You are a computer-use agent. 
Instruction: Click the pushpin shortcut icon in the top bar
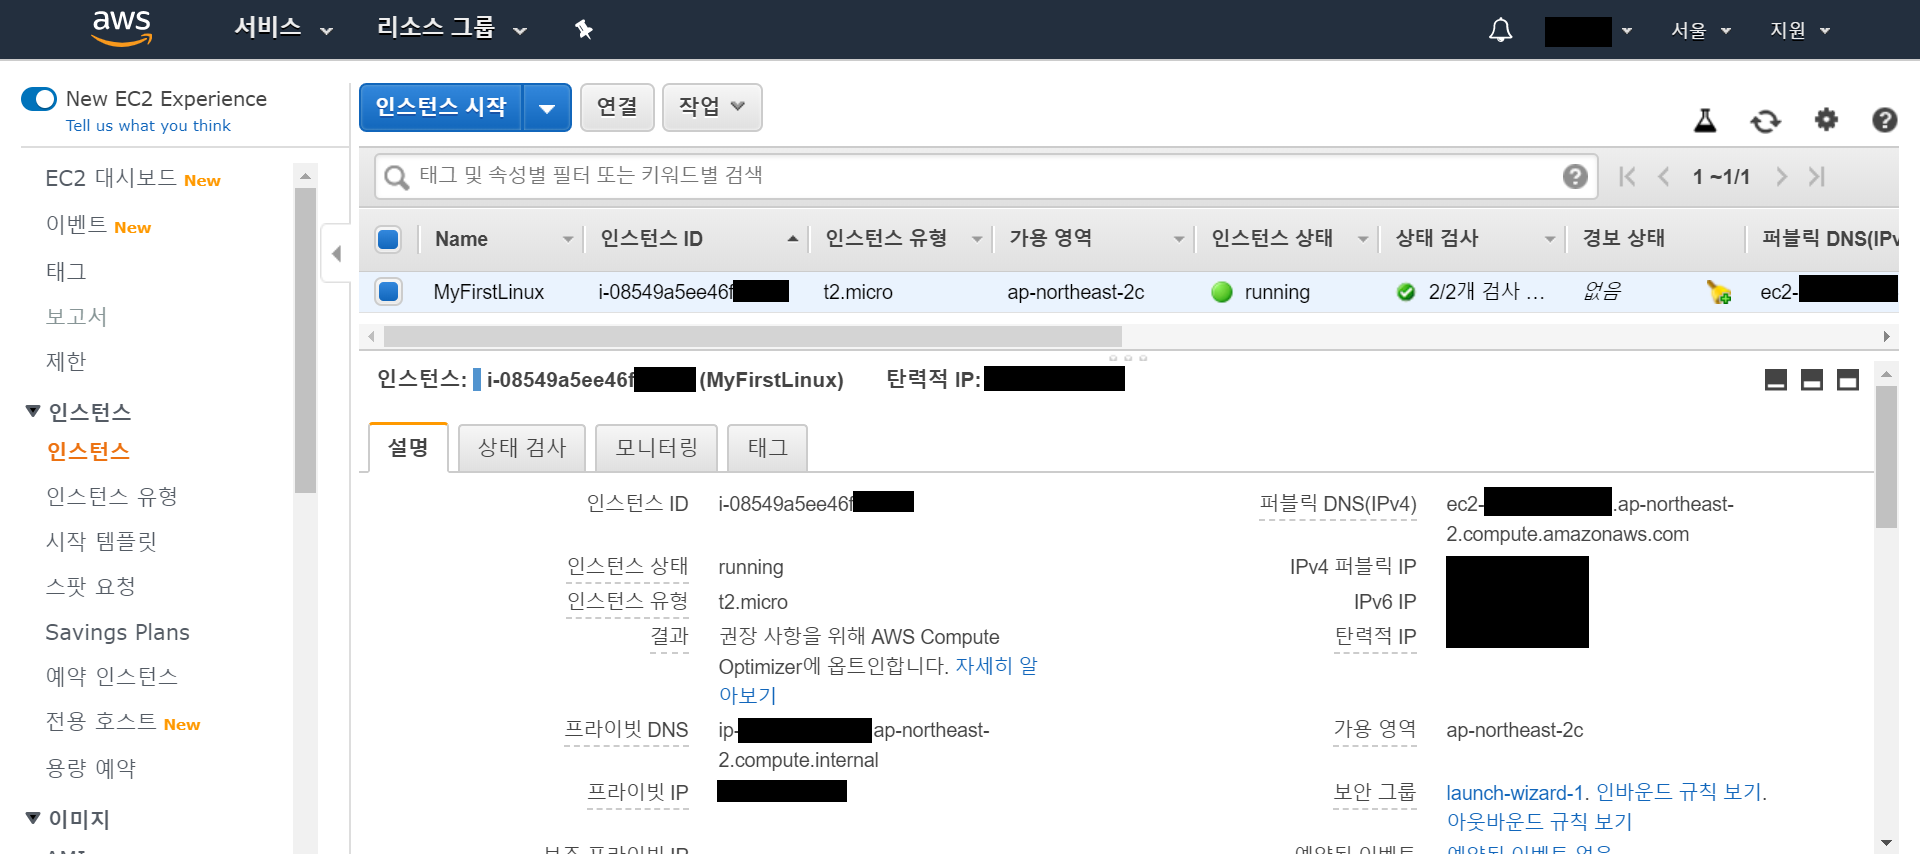click(x=584, y=29)
